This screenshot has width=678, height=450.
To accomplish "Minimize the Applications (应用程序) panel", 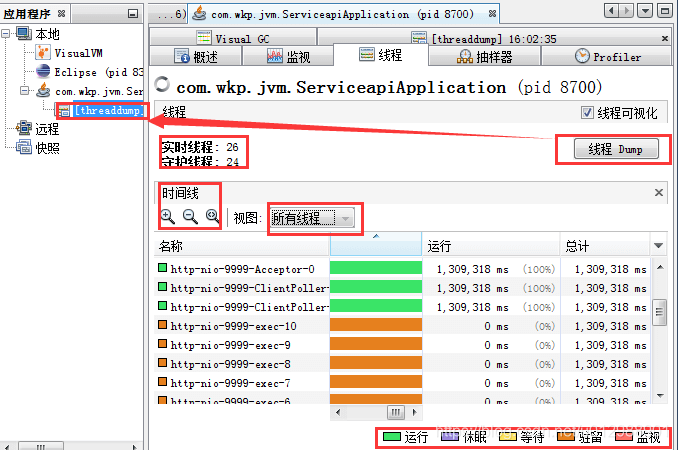I will click(133, 14).
